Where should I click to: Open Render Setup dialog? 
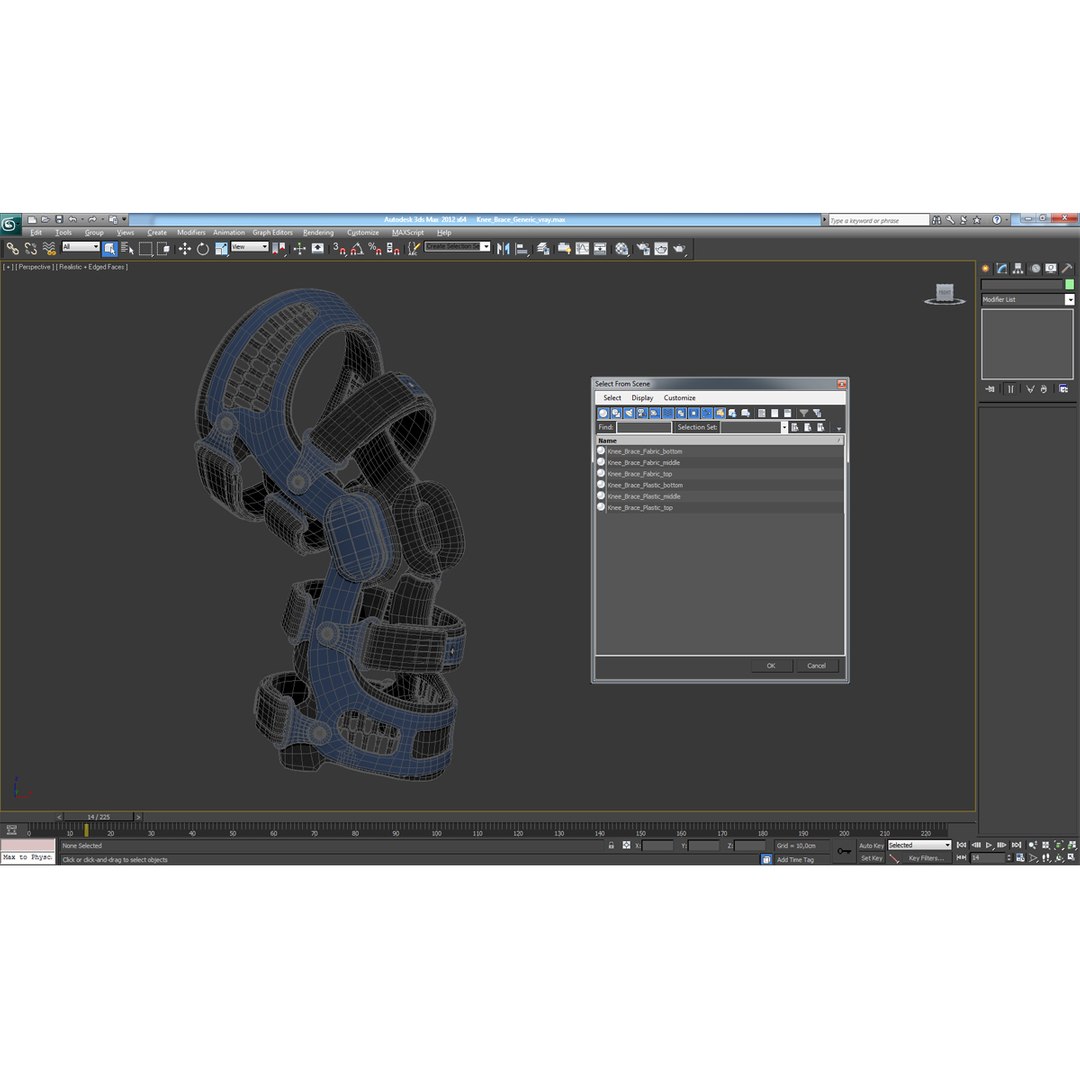pos(643,249)
